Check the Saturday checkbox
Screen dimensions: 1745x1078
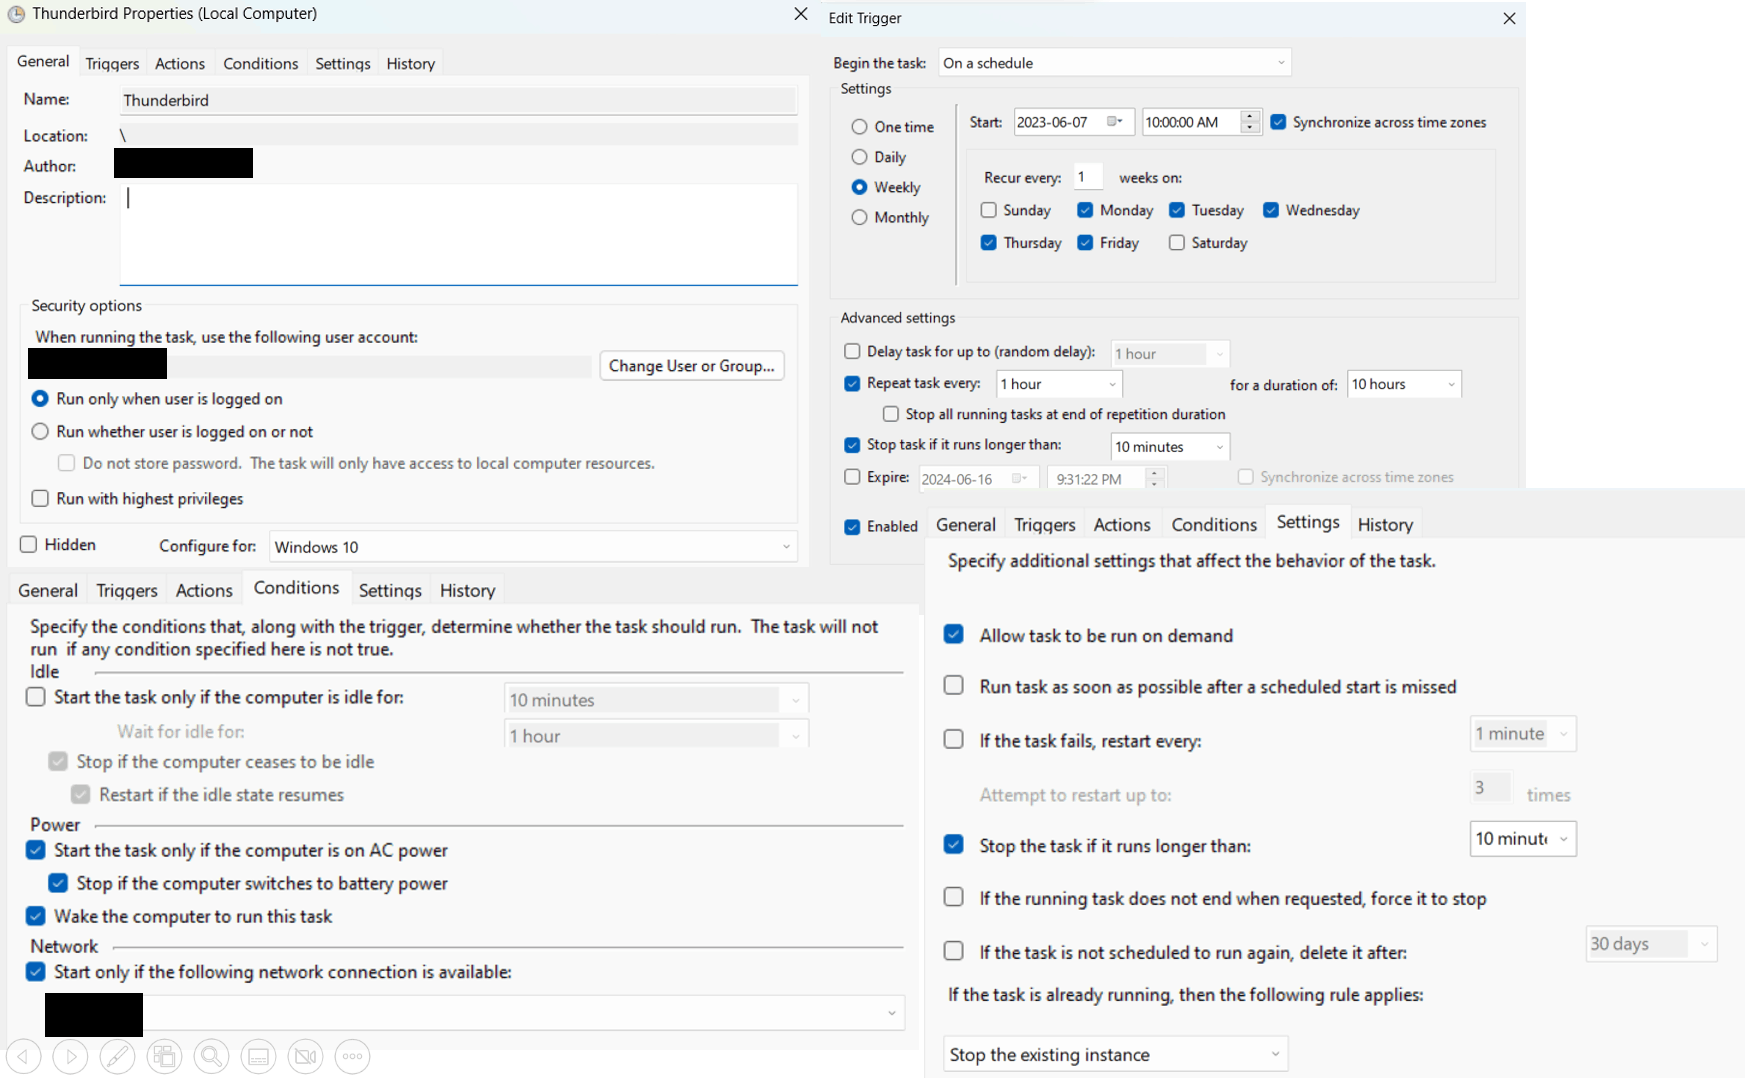click(x=1177, y=243)
